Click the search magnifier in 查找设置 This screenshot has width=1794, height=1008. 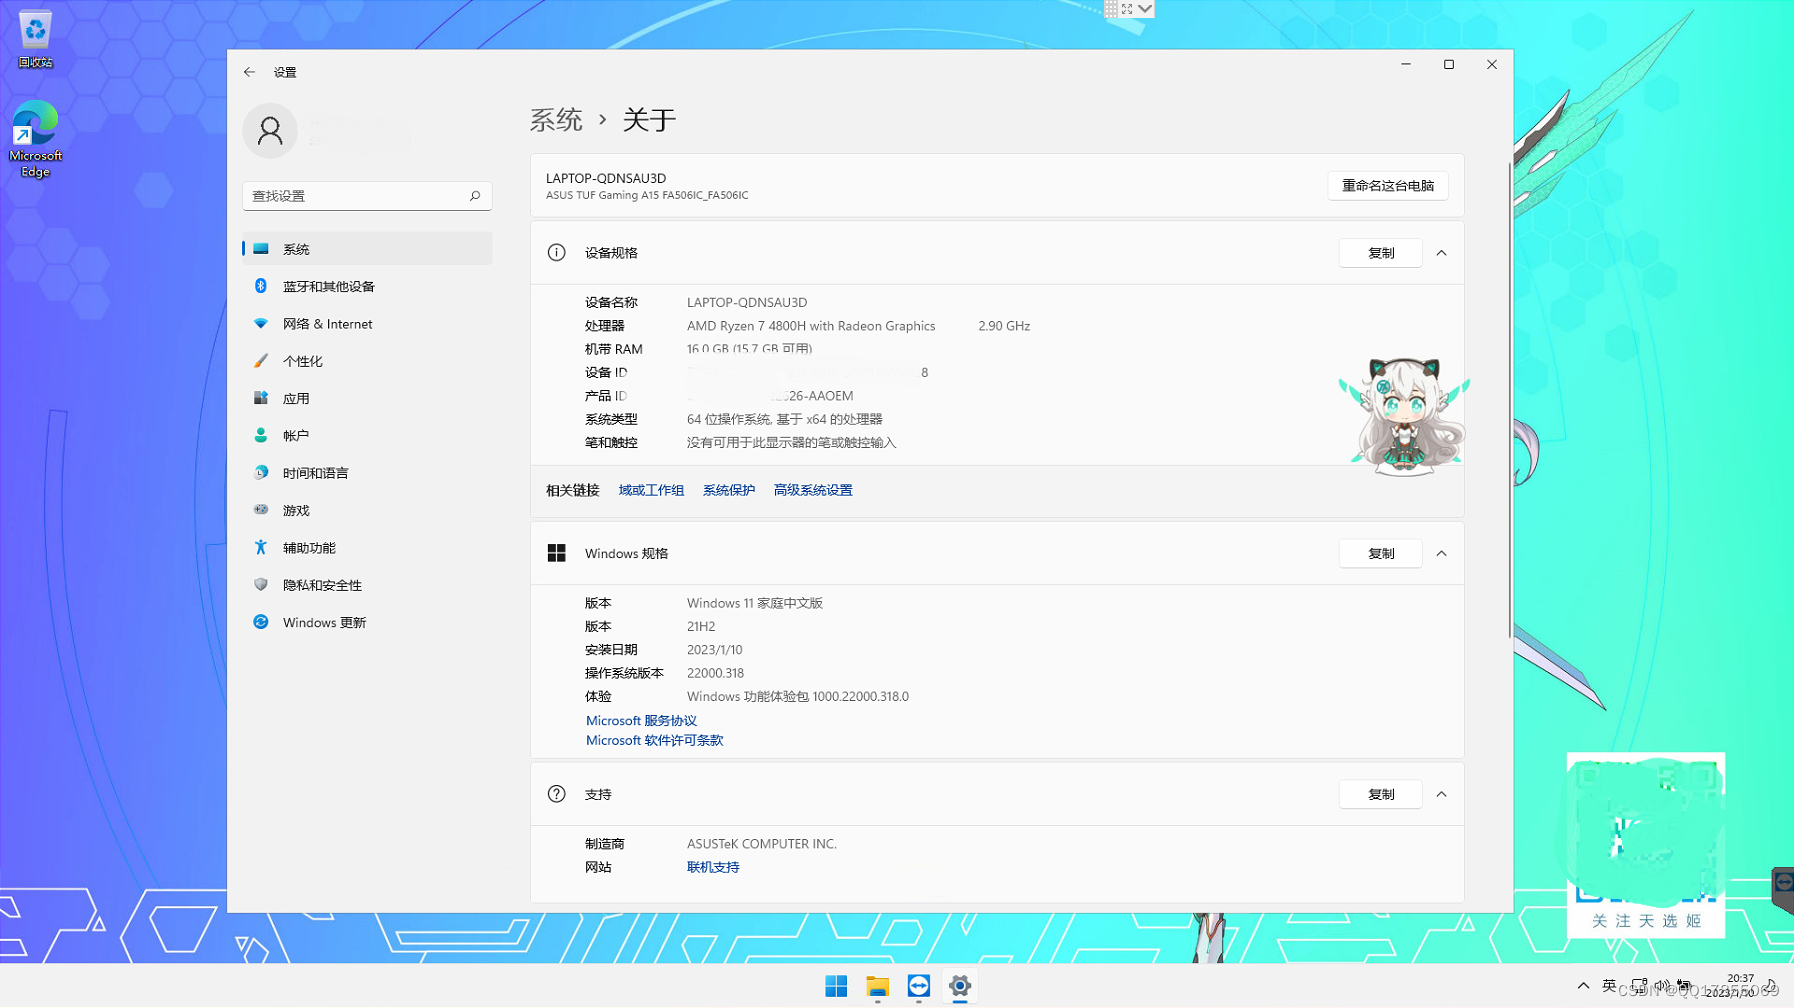tap(475, 196)
